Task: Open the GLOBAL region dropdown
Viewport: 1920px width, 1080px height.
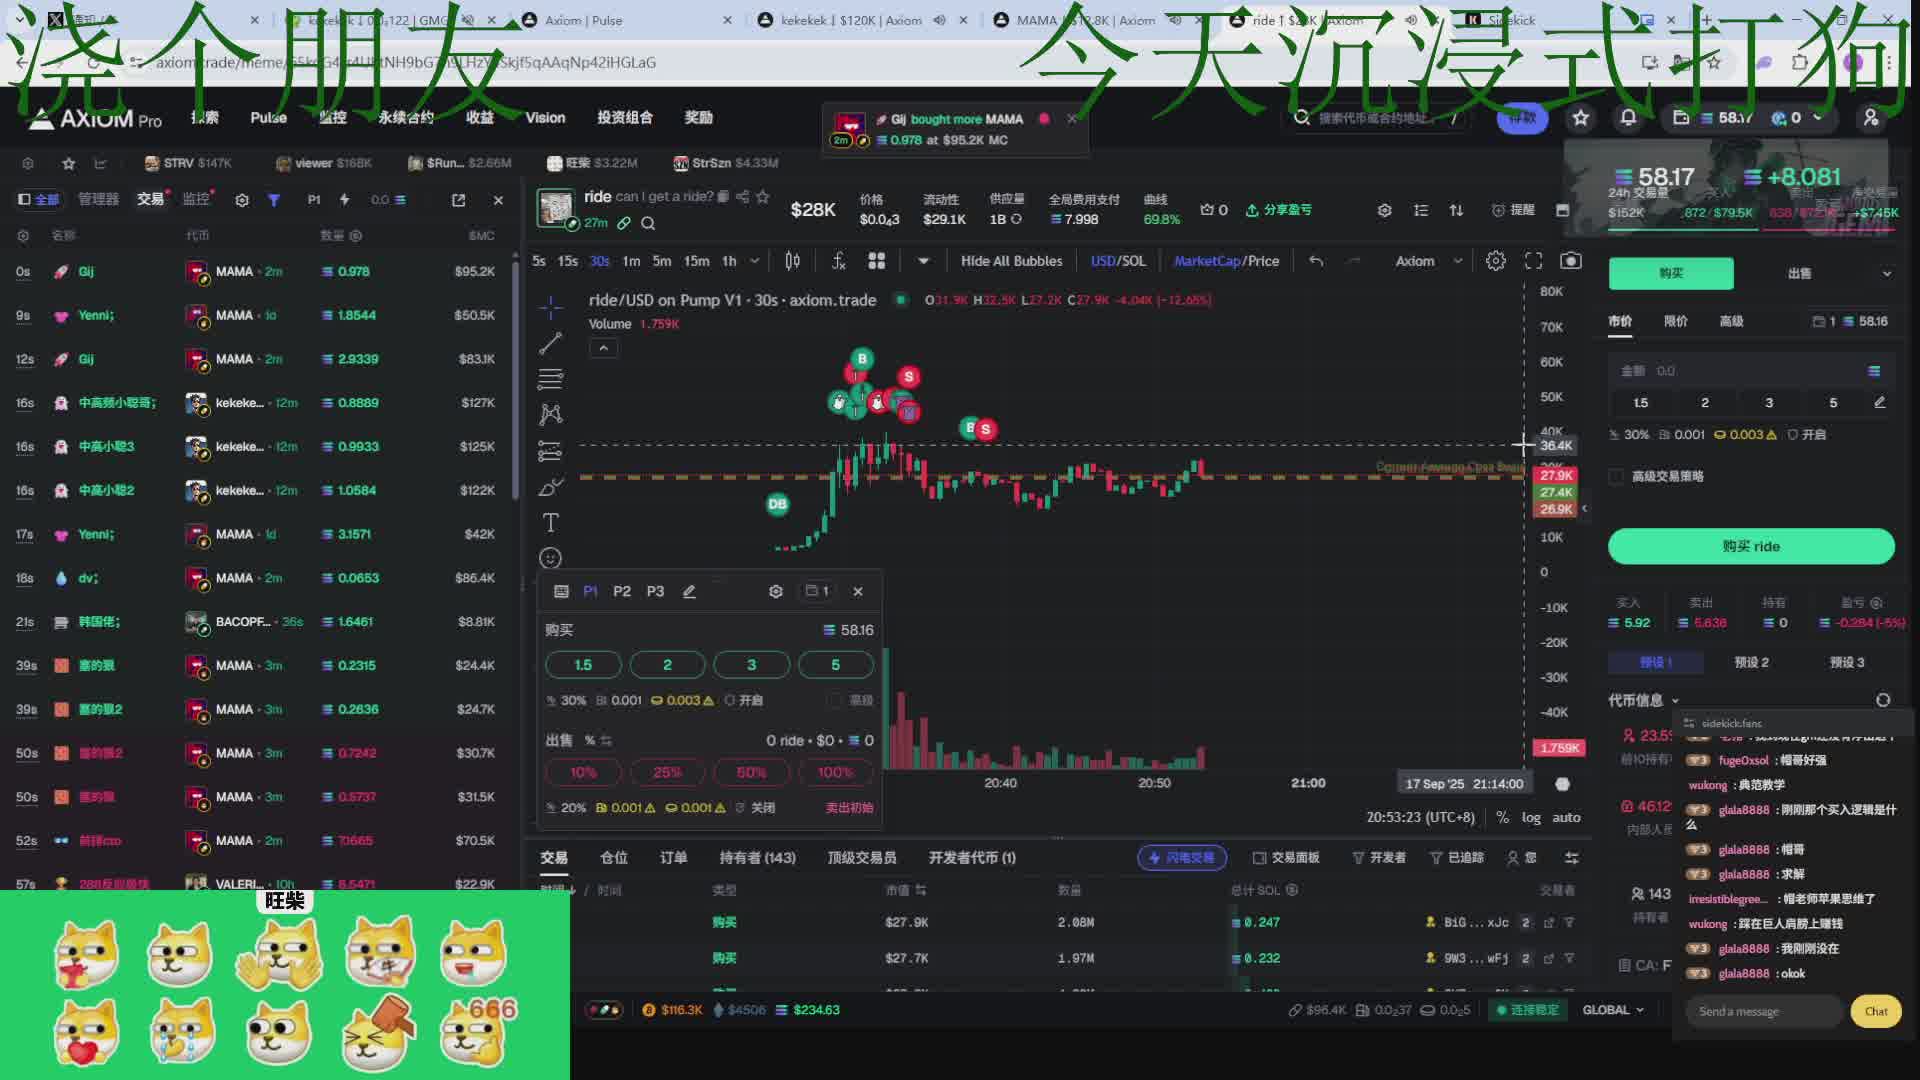Action: tap(1612, 1010)
